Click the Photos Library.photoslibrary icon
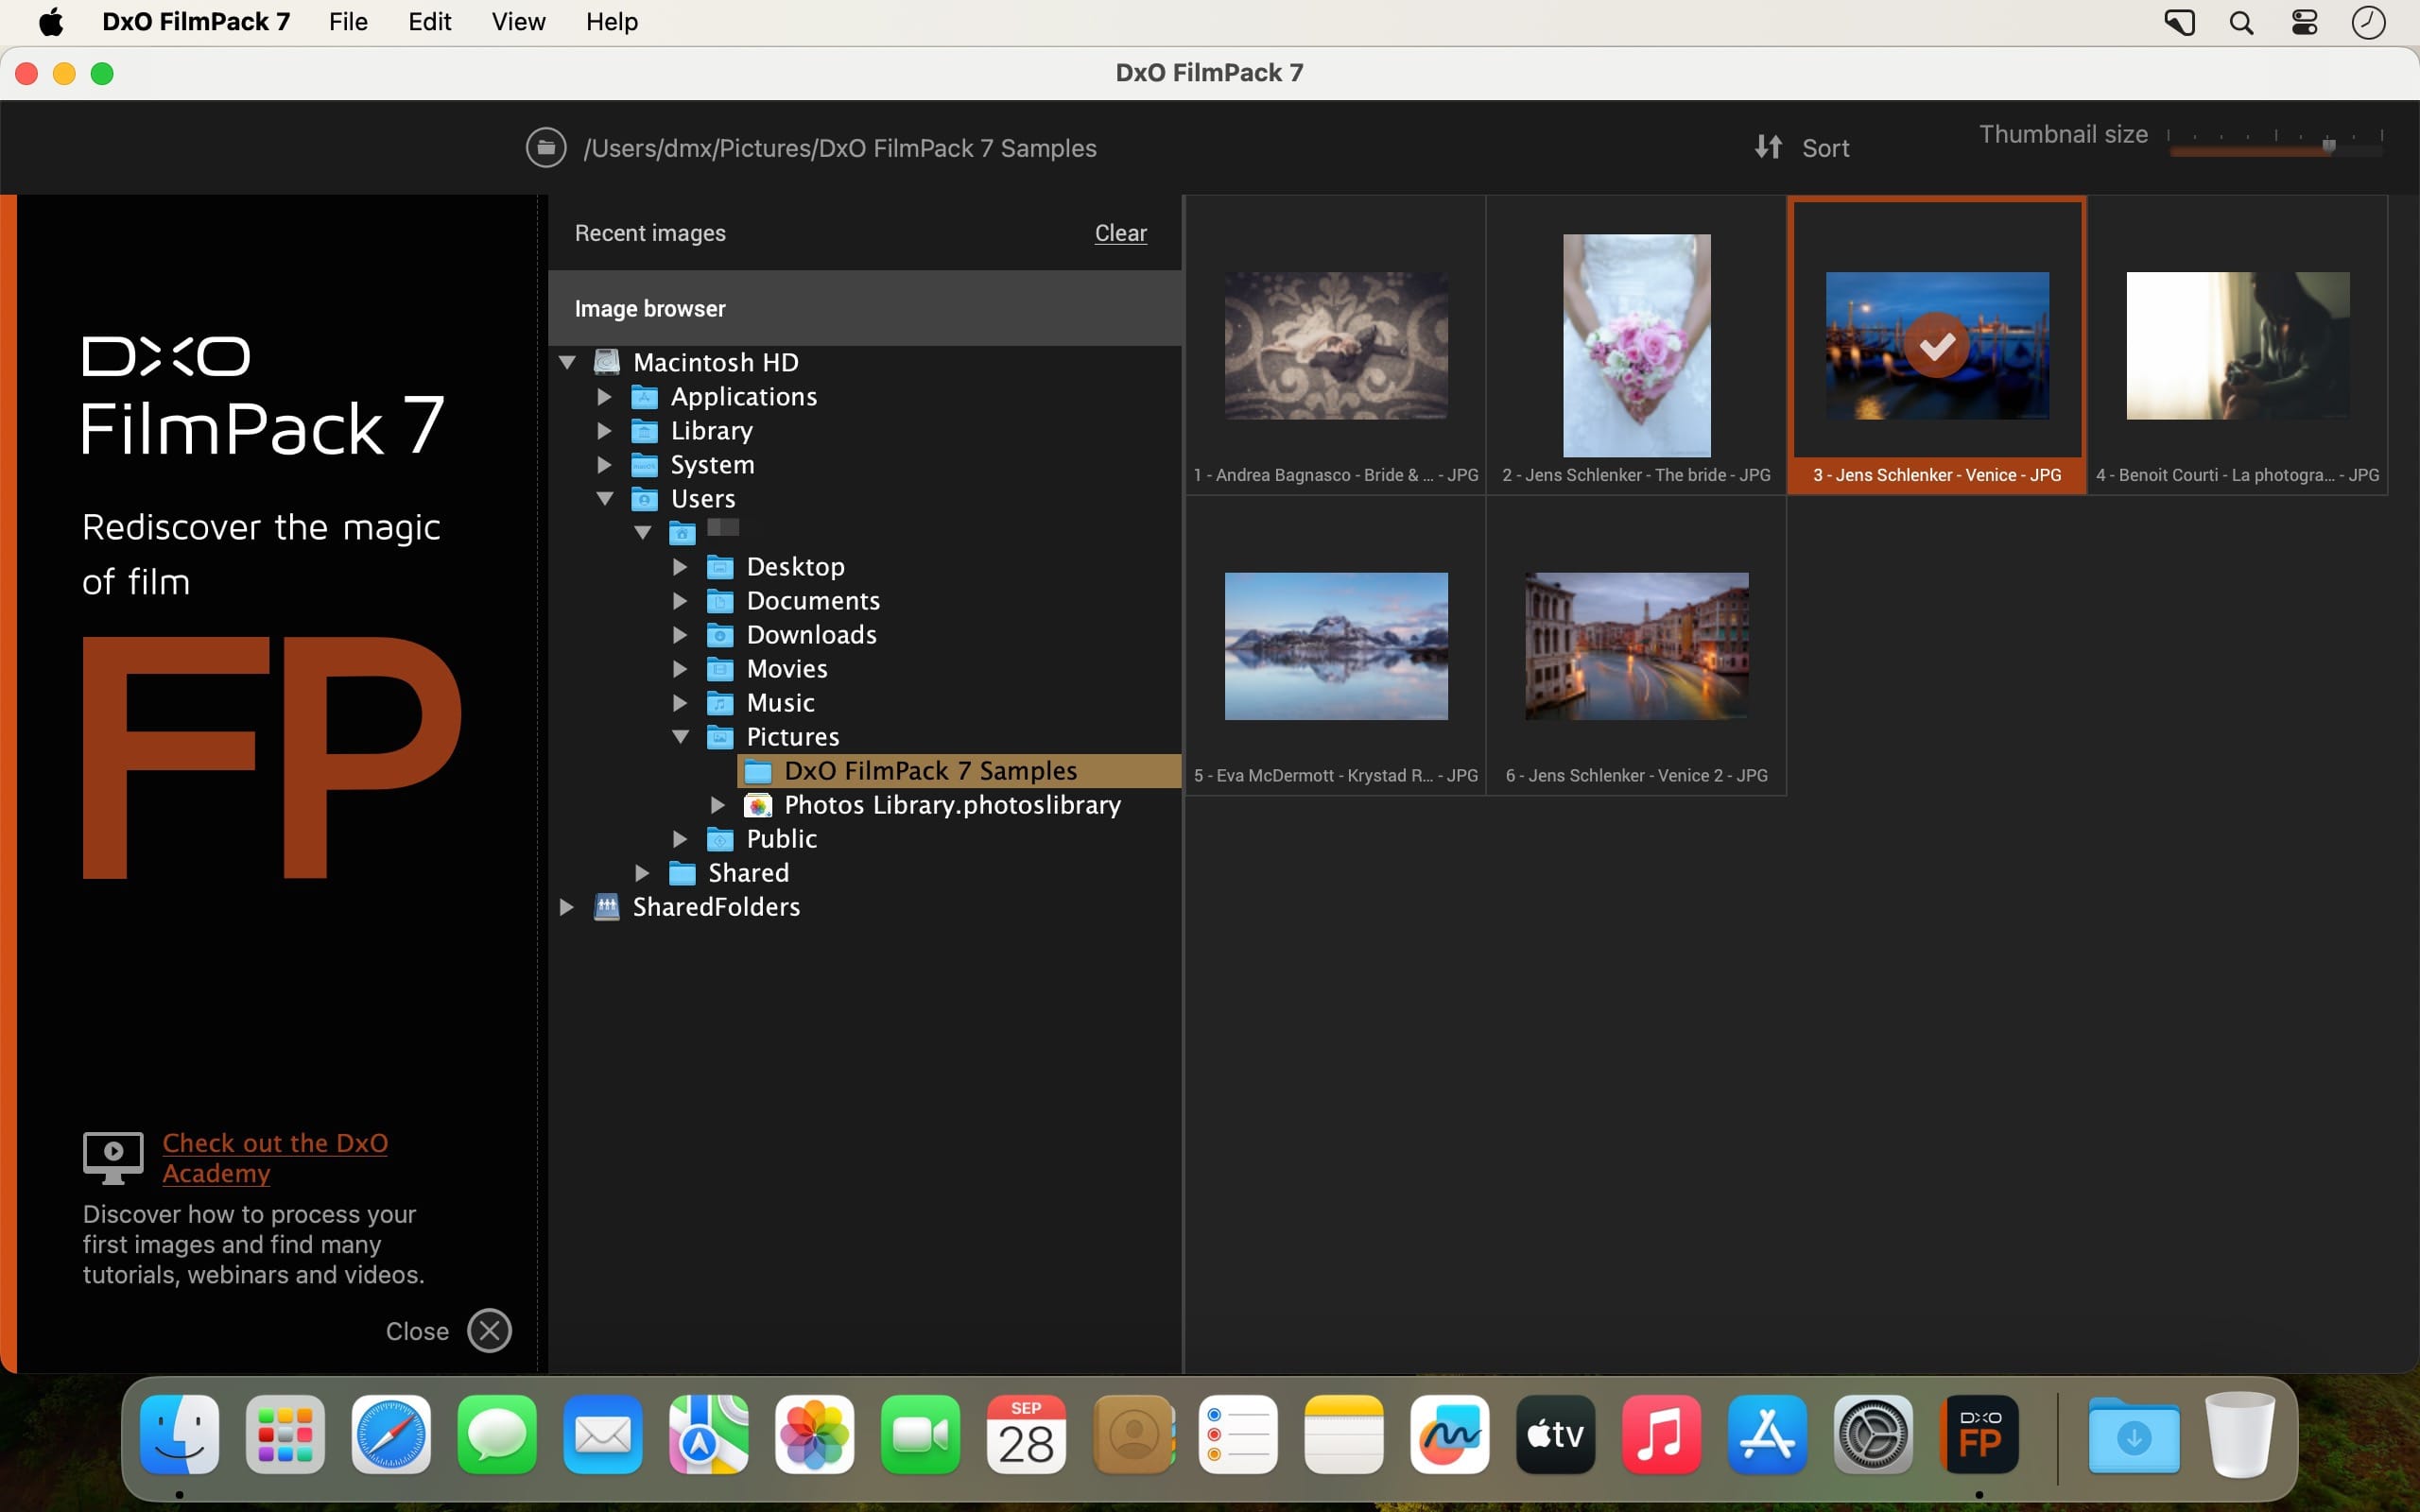This screenshot has height=1512, width=2420. click(758, 805)
